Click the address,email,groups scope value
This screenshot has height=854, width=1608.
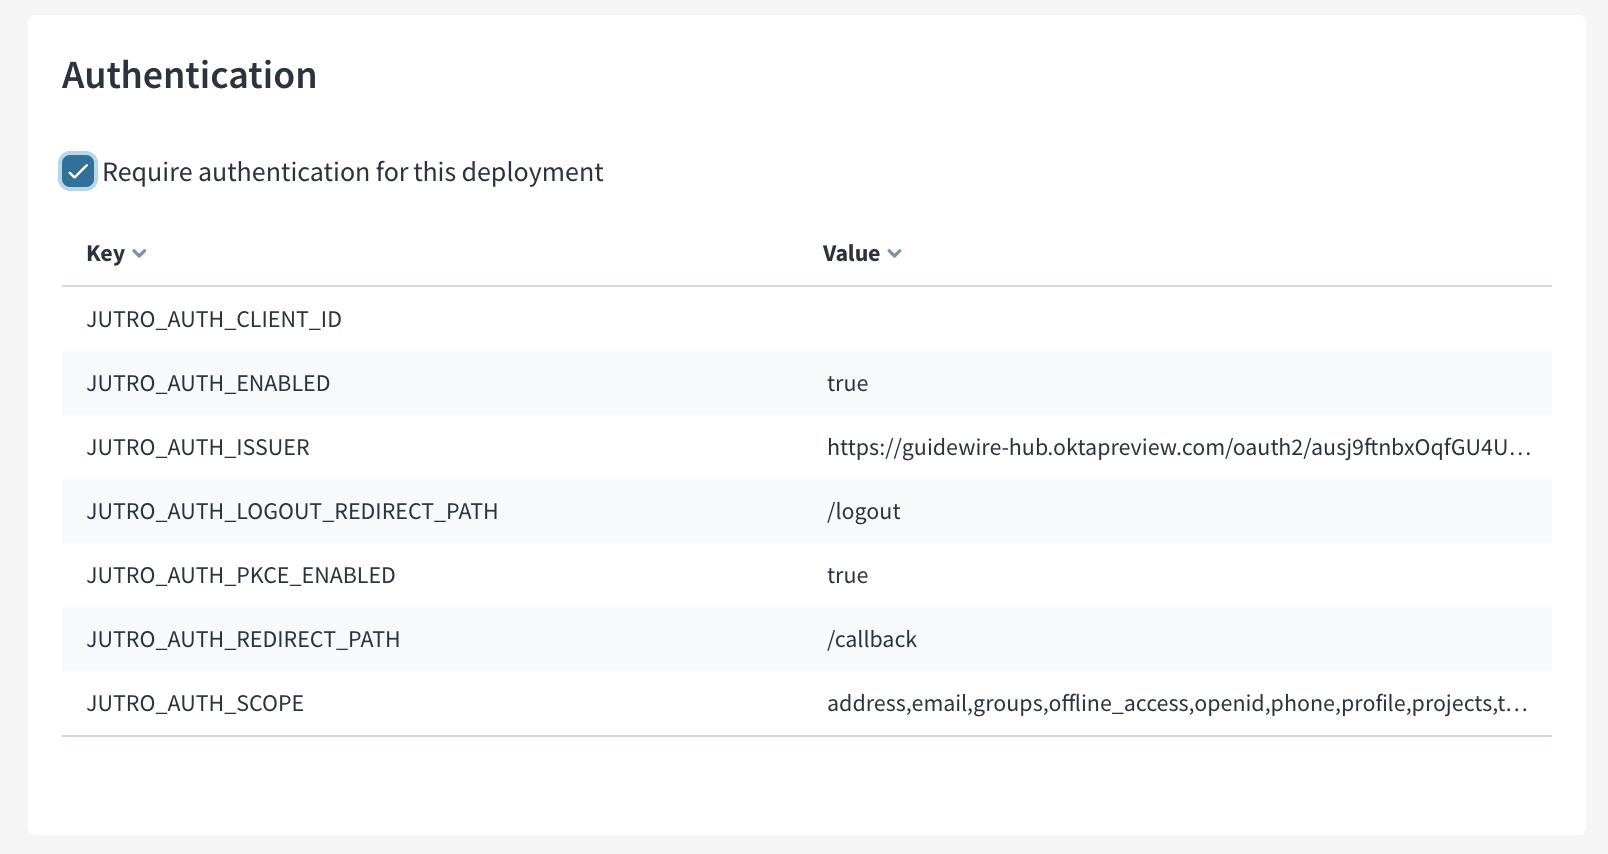pyautogui.click(x=1177, y=703)
